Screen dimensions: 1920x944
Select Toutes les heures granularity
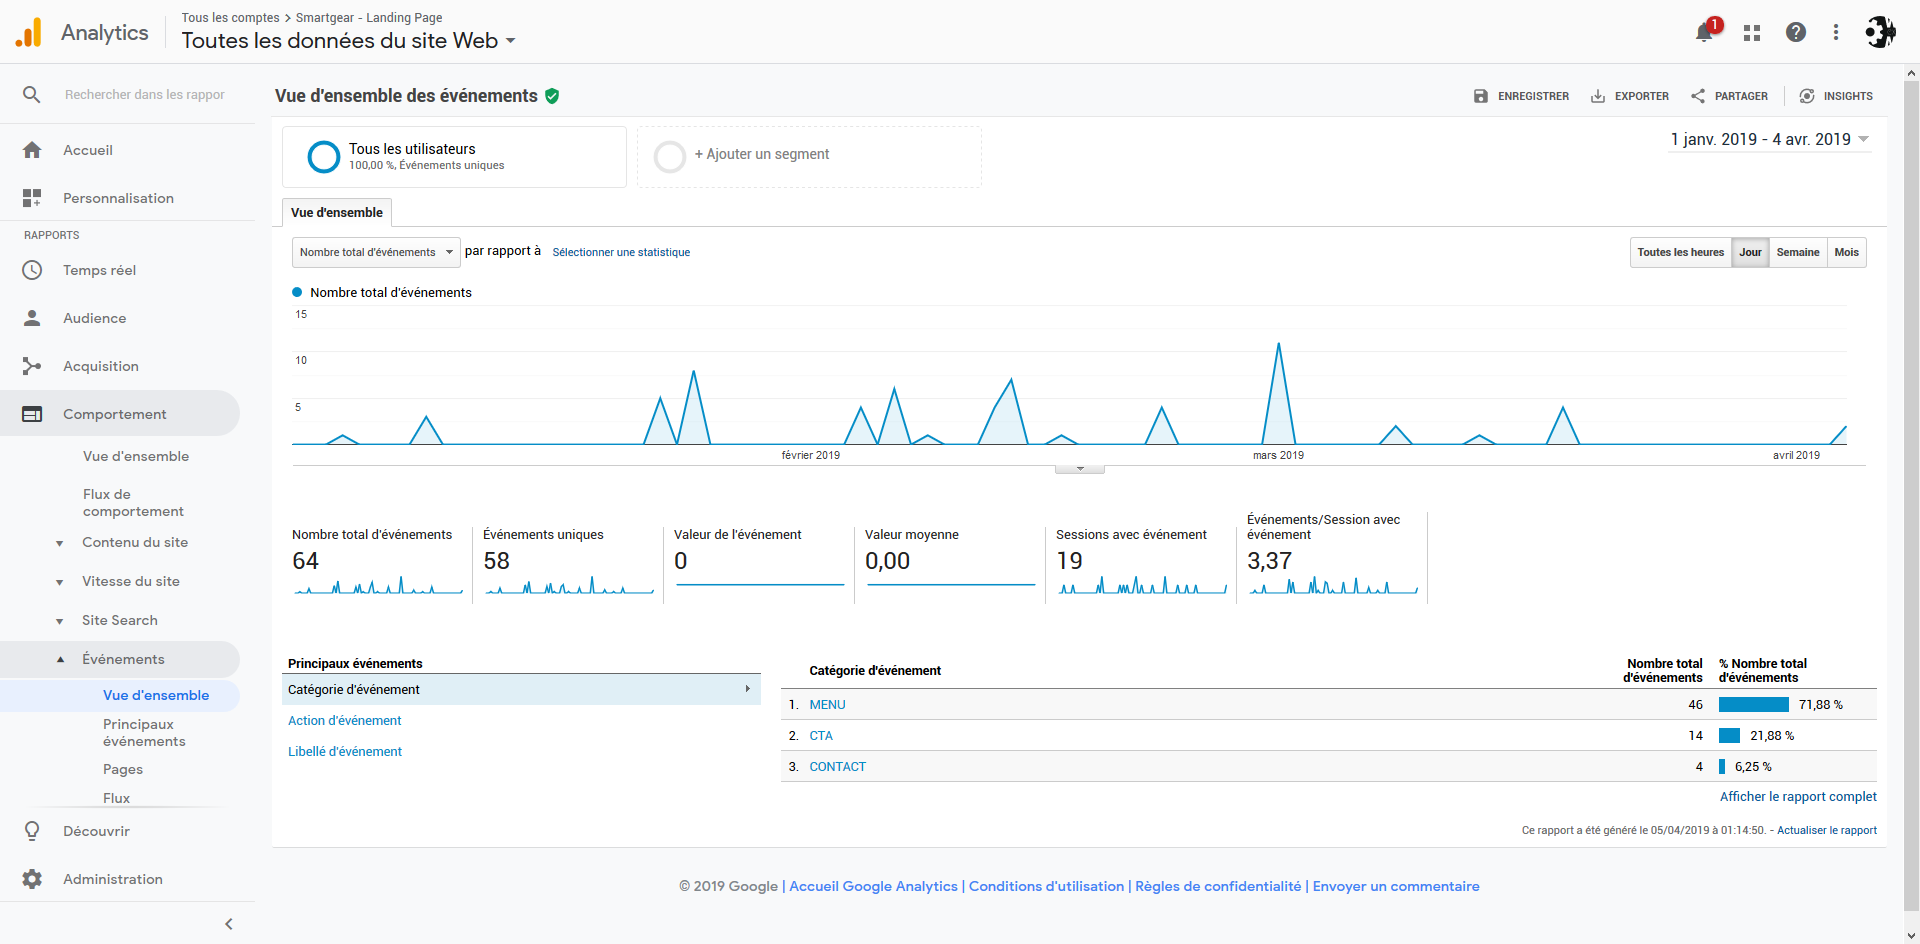pos(1681,252)
